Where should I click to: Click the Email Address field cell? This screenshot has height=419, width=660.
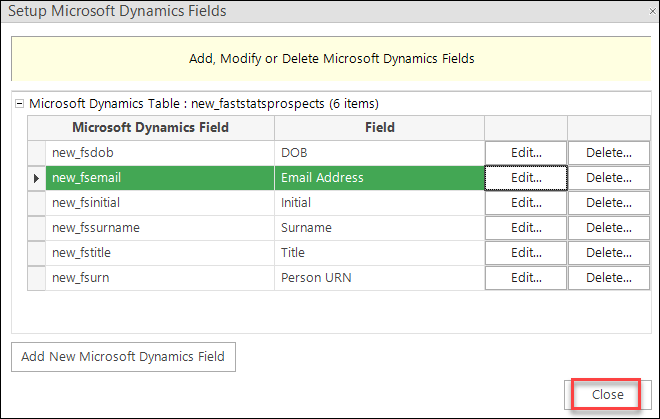(379, 178)
